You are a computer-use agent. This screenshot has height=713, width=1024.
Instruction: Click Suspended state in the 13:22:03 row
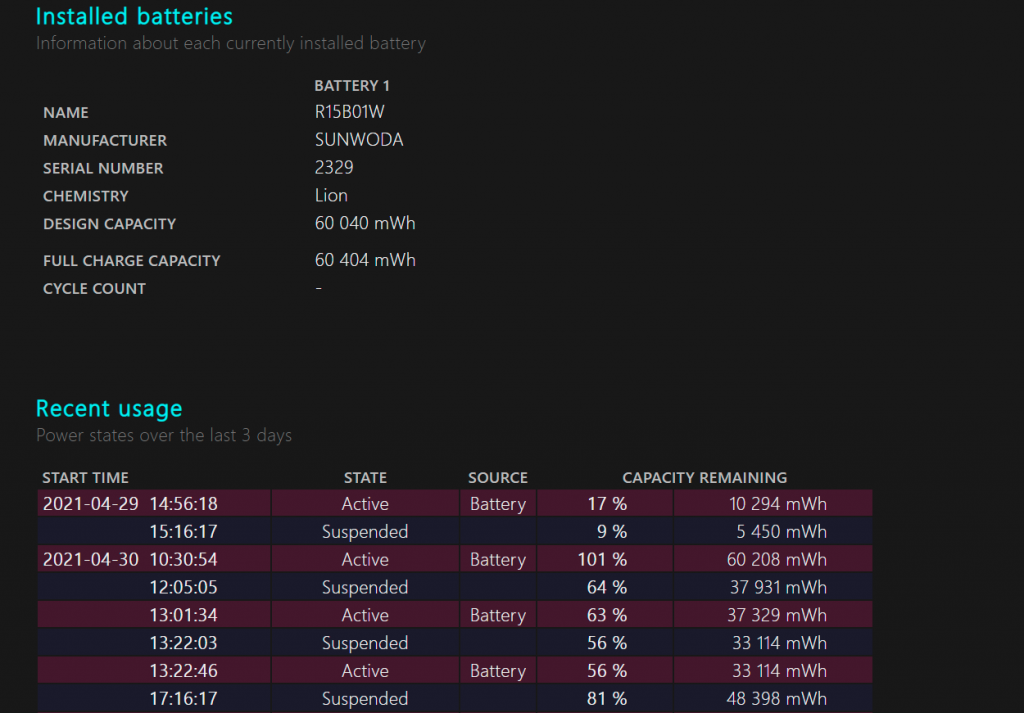[365, 643]
